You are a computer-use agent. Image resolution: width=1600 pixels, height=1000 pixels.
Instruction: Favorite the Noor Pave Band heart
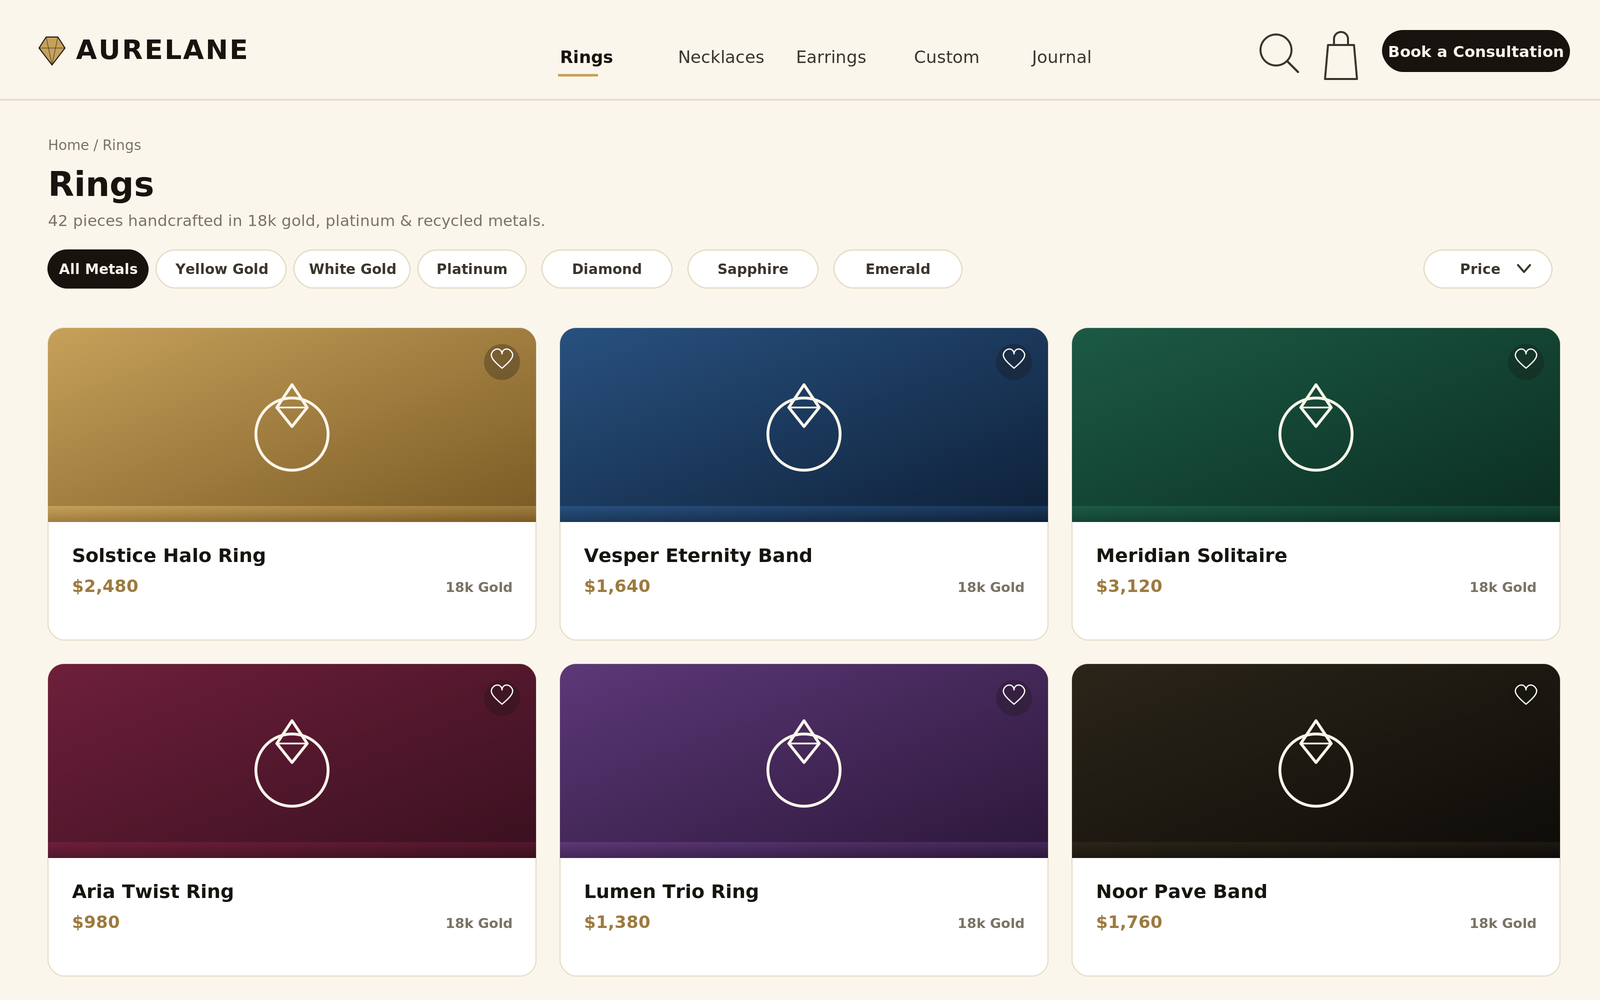[1526, 695]
